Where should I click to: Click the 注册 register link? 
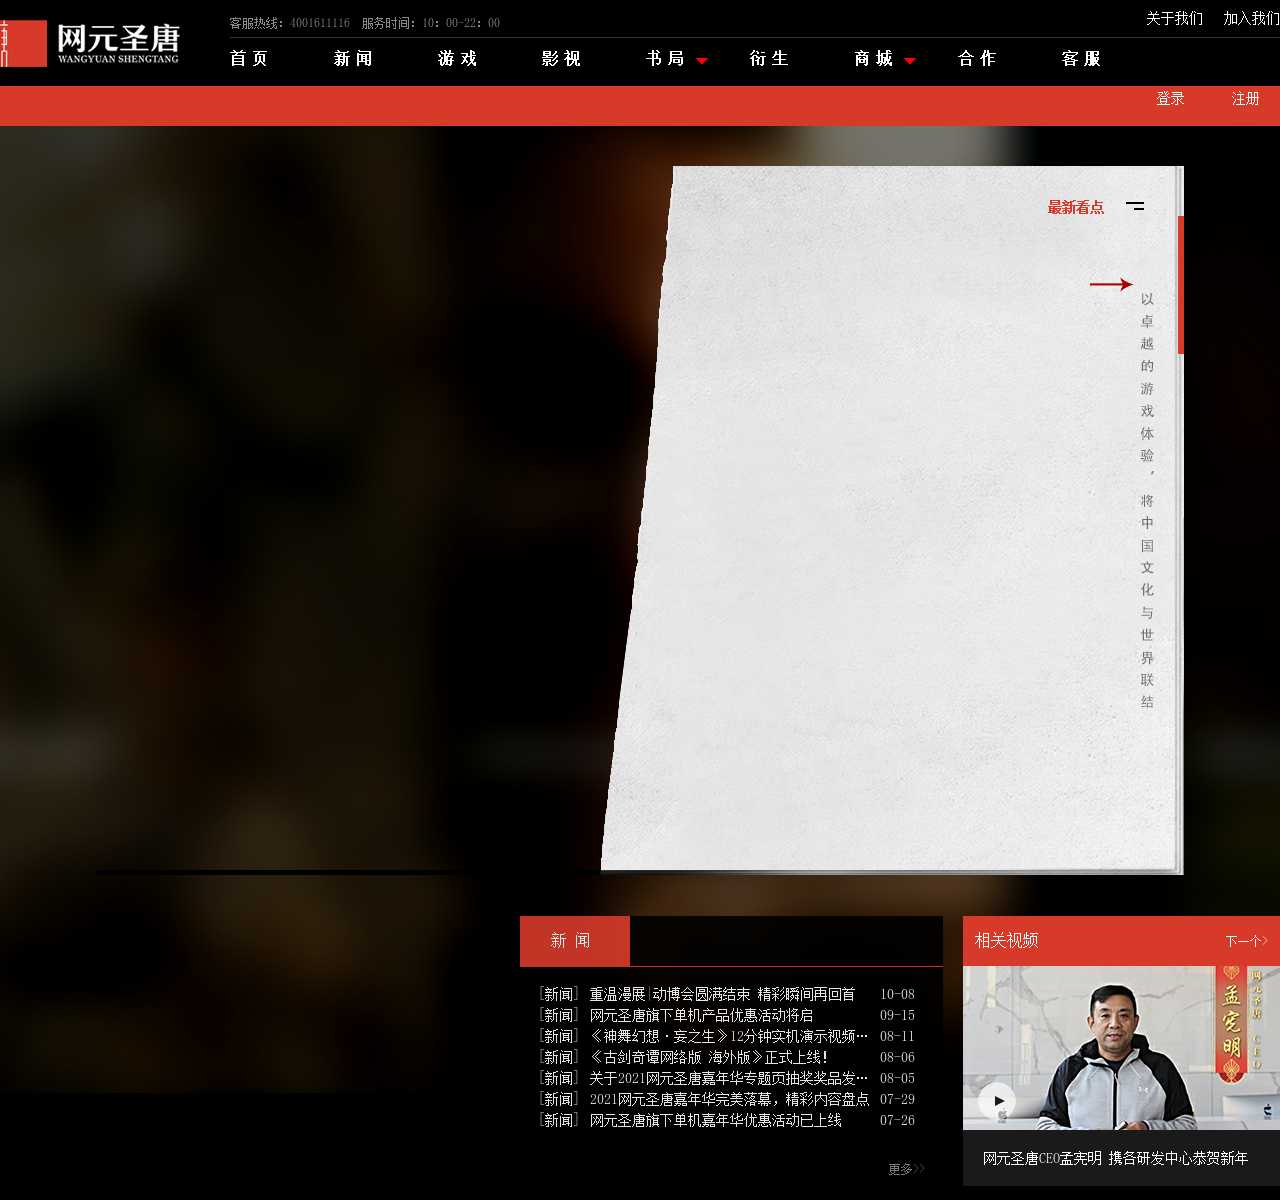1245,99
